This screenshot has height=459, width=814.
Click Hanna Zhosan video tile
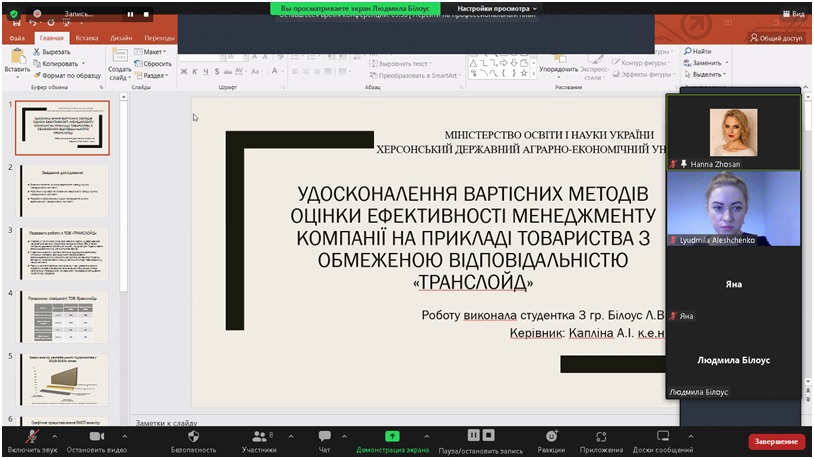[x=733, y=132]
